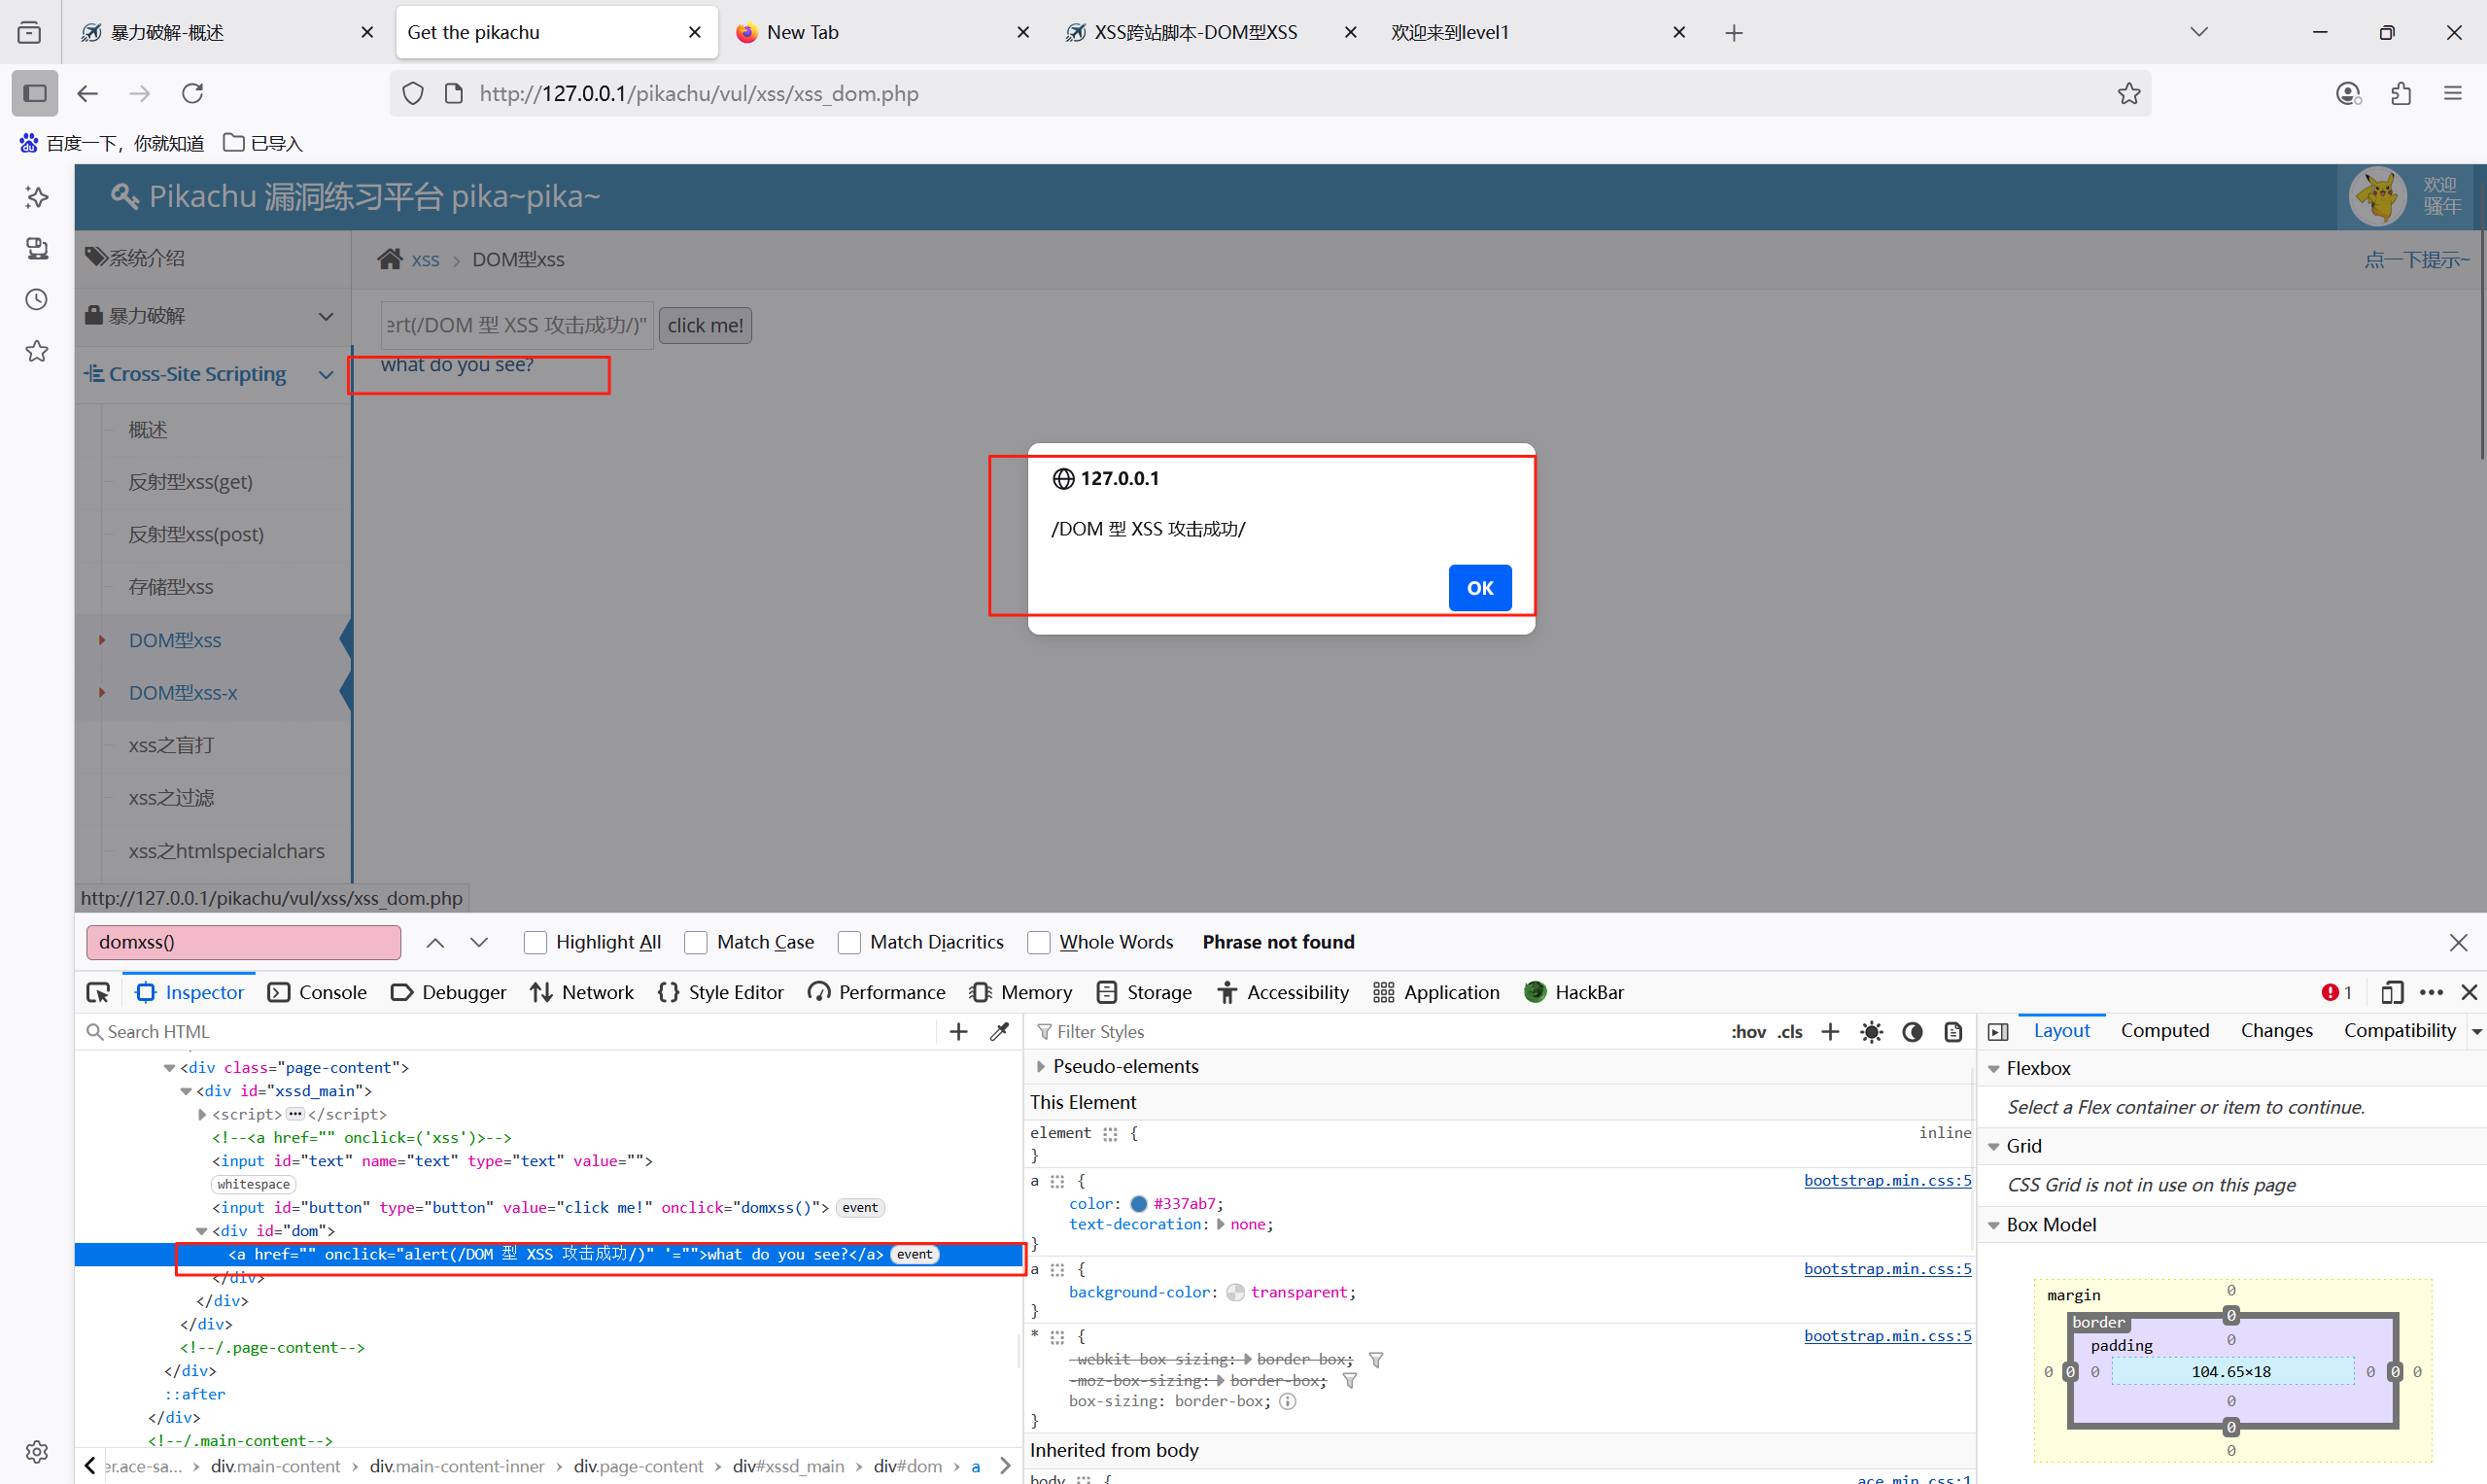Collapse the Flexbox section

point(1993,1068)
